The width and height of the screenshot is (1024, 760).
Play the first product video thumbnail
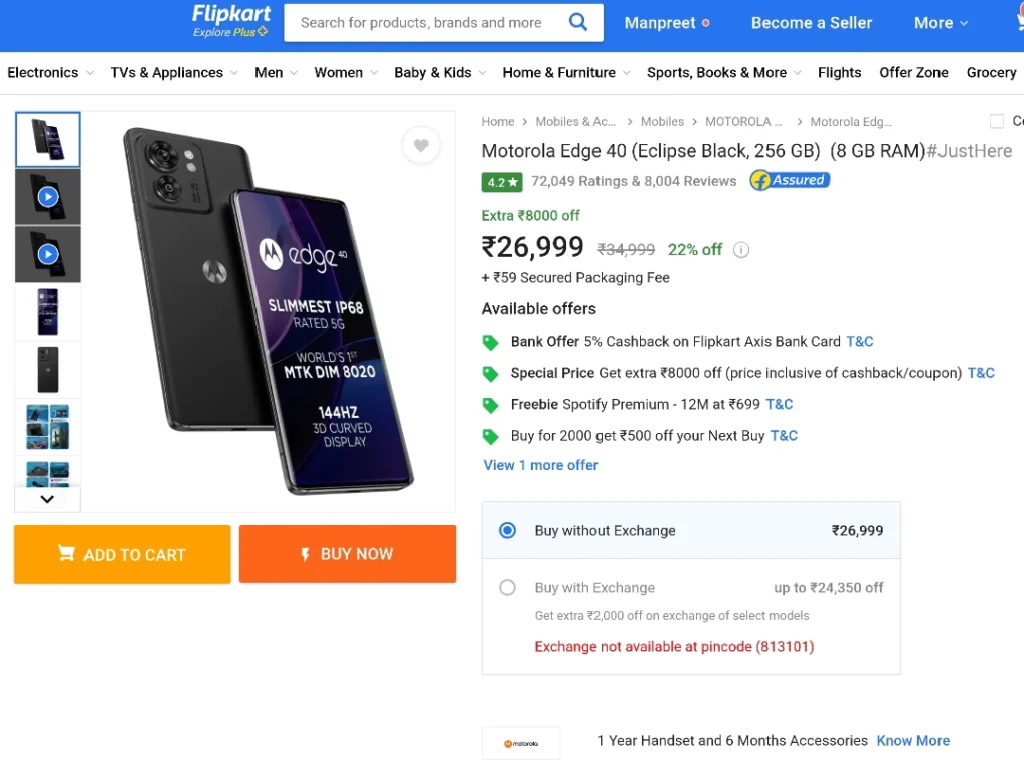48,197
